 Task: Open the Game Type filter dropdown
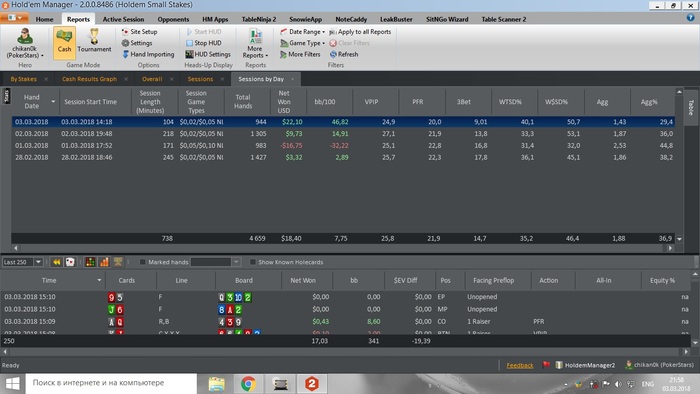(302, 43)
